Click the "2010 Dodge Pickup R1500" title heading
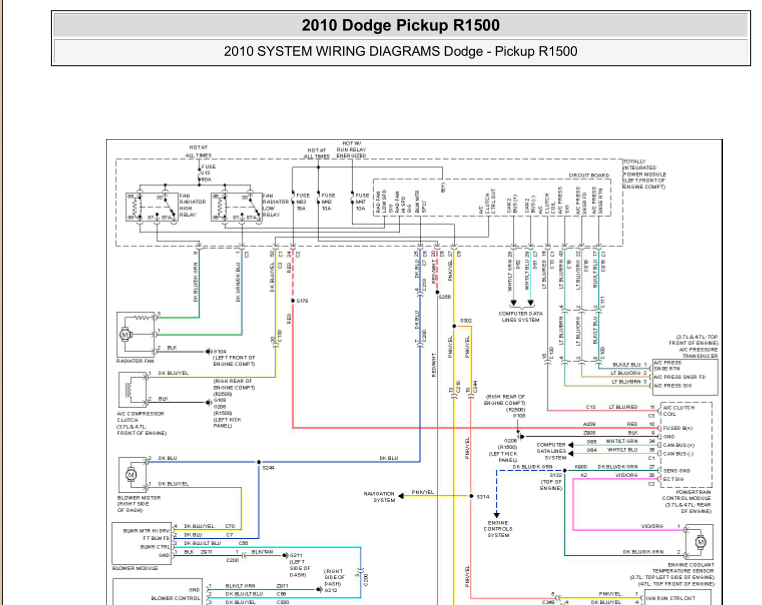The image size is (762, 605). [400, 25]
